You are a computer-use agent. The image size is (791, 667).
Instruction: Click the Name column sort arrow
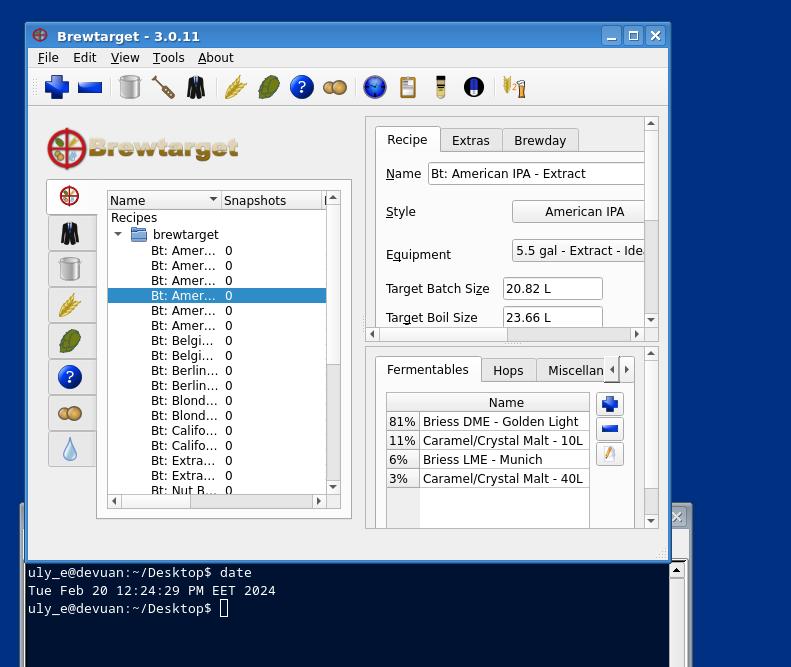(x=213, y=199)
